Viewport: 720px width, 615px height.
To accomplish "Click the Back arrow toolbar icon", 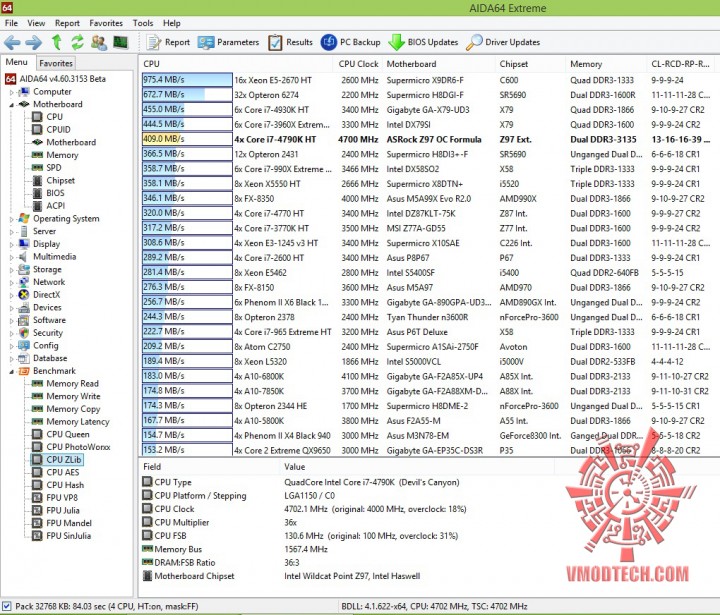I will pyautogui.click(x=12, y=43).
